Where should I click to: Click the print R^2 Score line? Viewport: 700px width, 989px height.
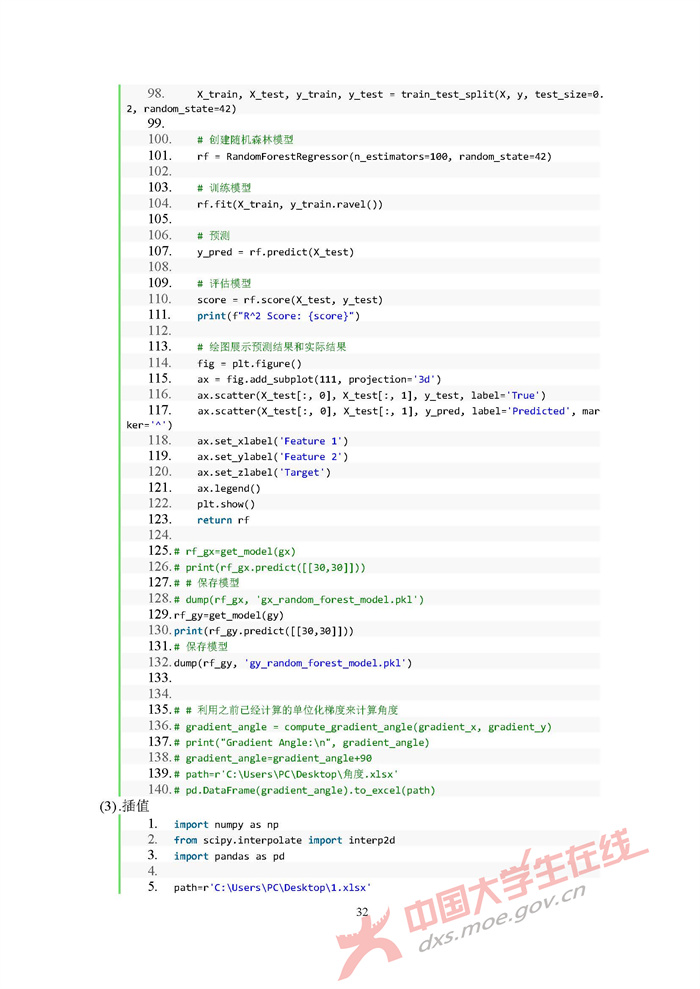[278, 316]
